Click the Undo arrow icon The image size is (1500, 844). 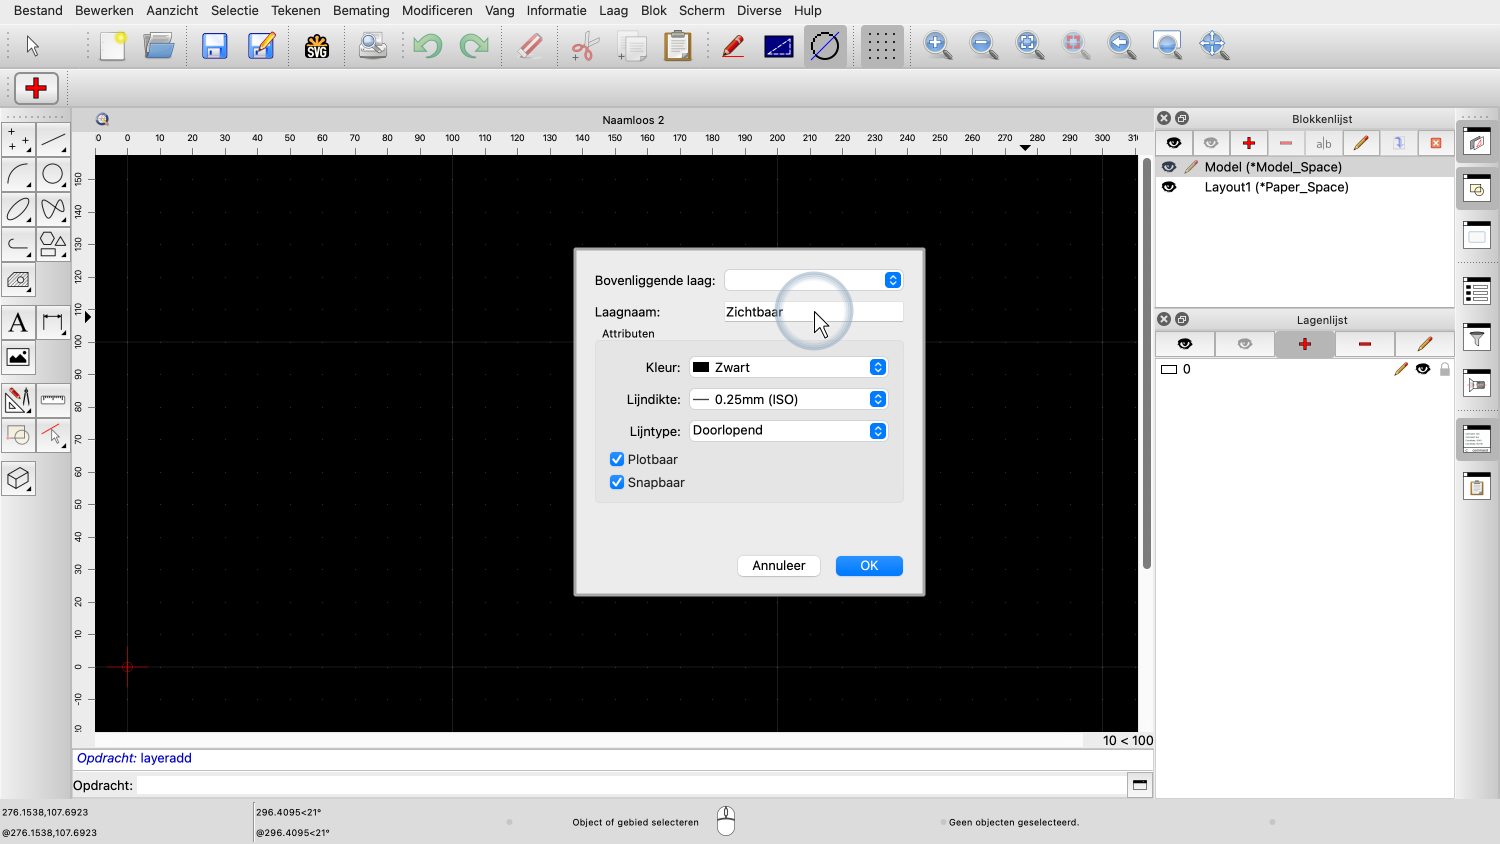[428, 46]
